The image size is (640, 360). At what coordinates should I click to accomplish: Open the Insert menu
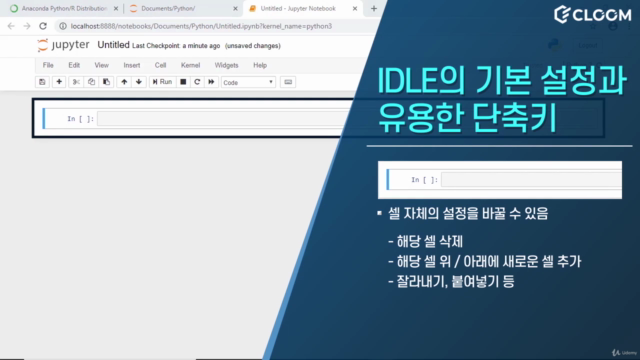[132, 65]
